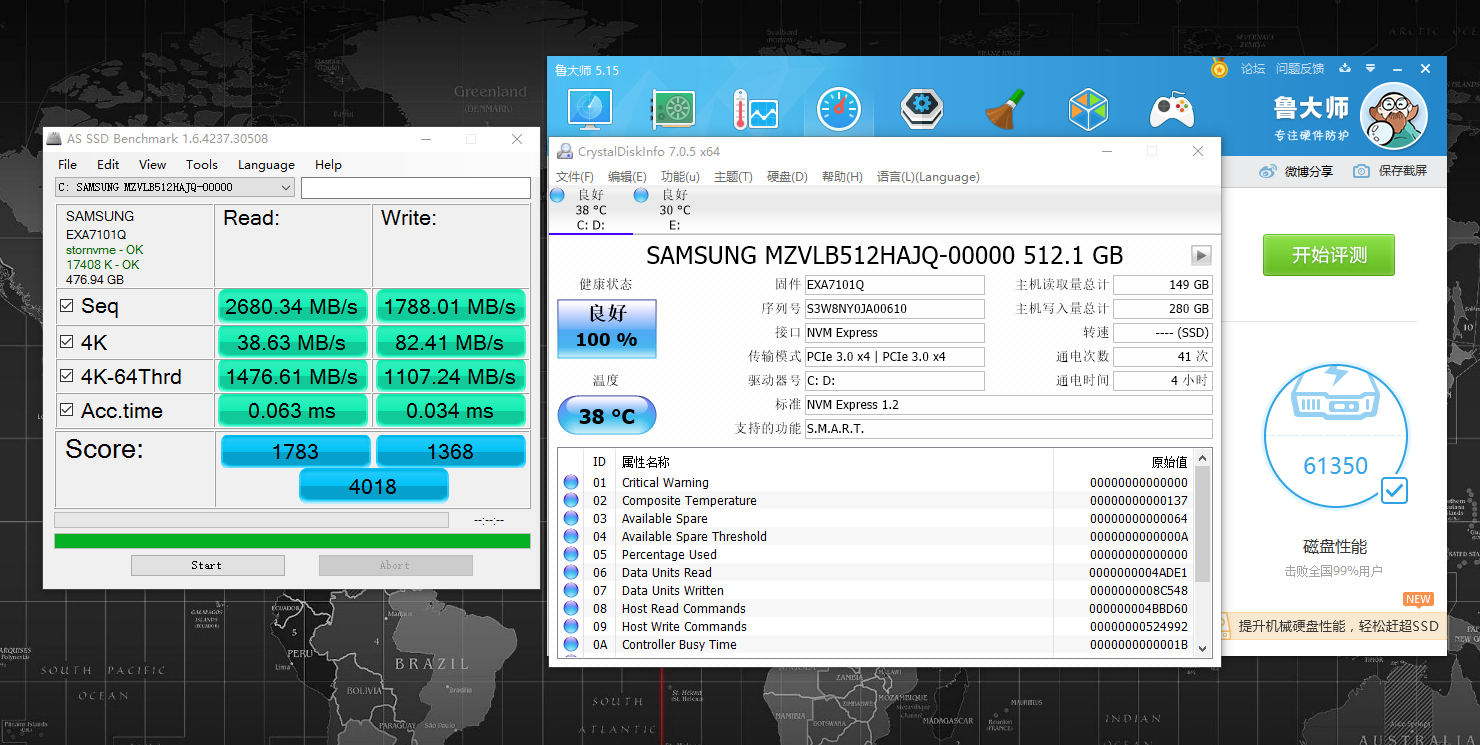Click C: D: drive health status orb
Image resolution: width=1480 pixels, height=745 pixels.
coord(557,195)
